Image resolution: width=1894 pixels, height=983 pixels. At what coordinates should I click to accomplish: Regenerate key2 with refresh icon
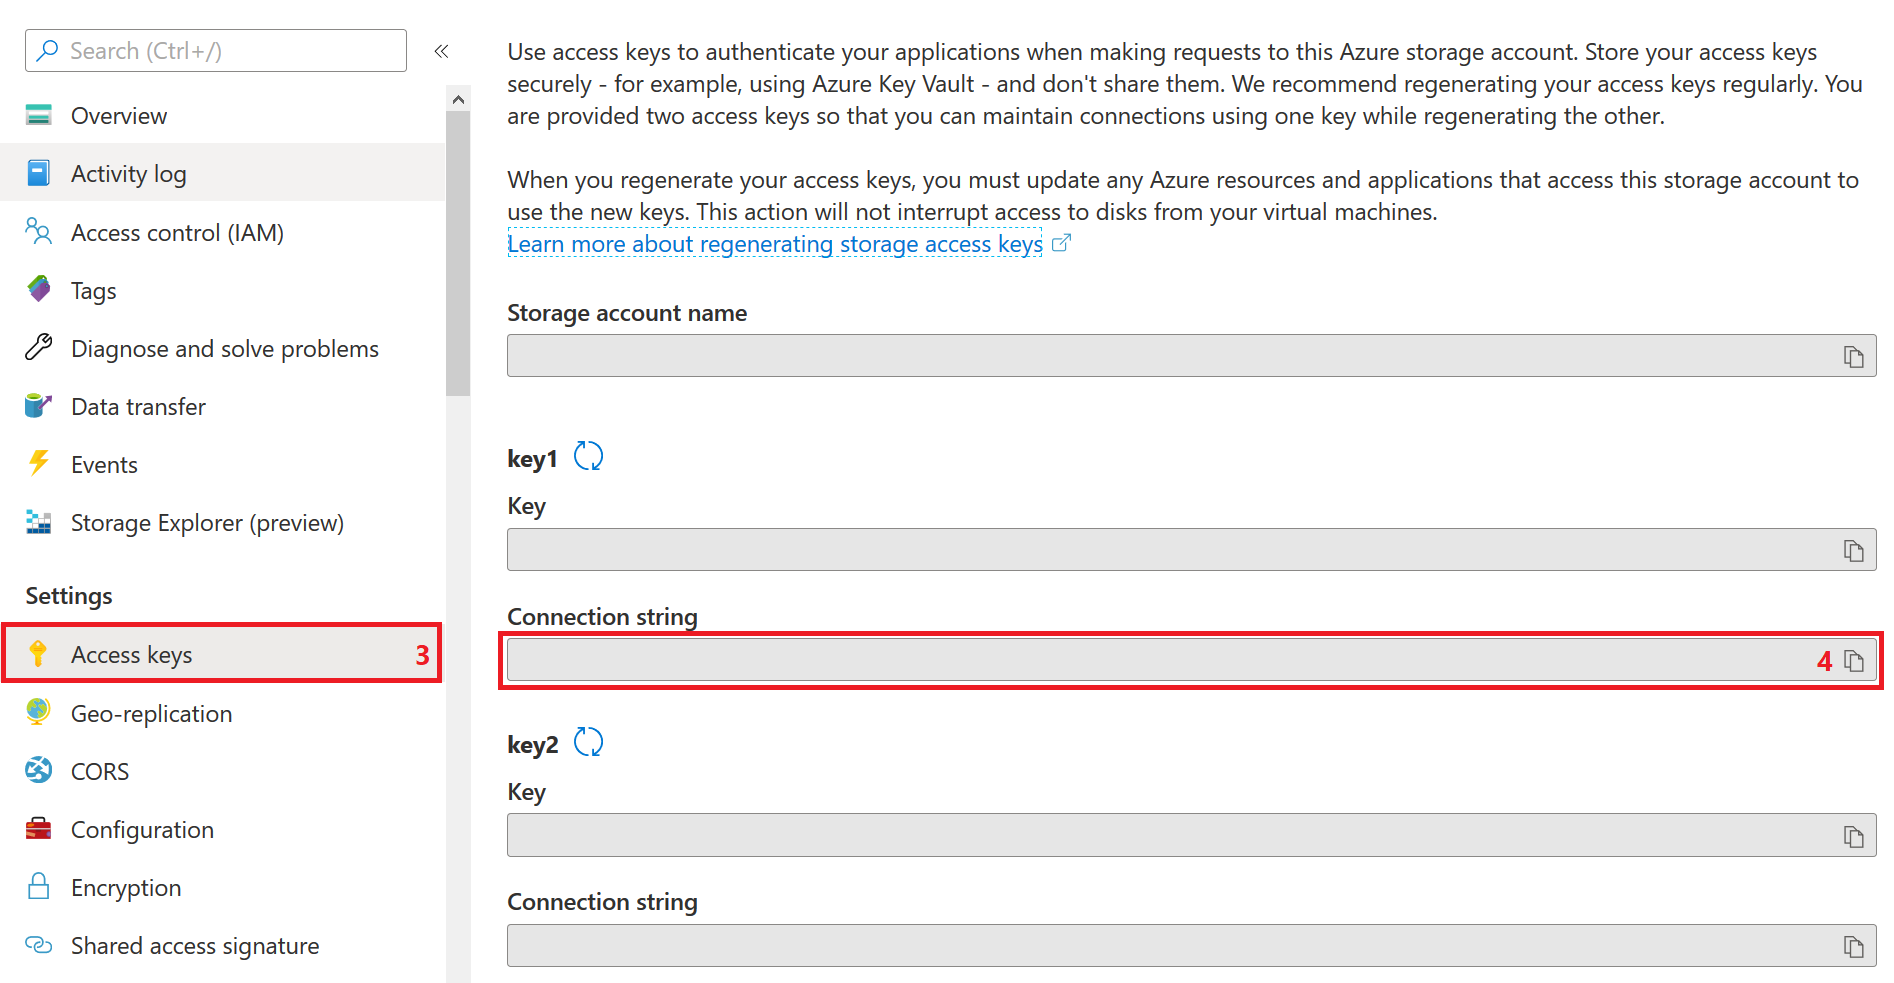point(588,743)
